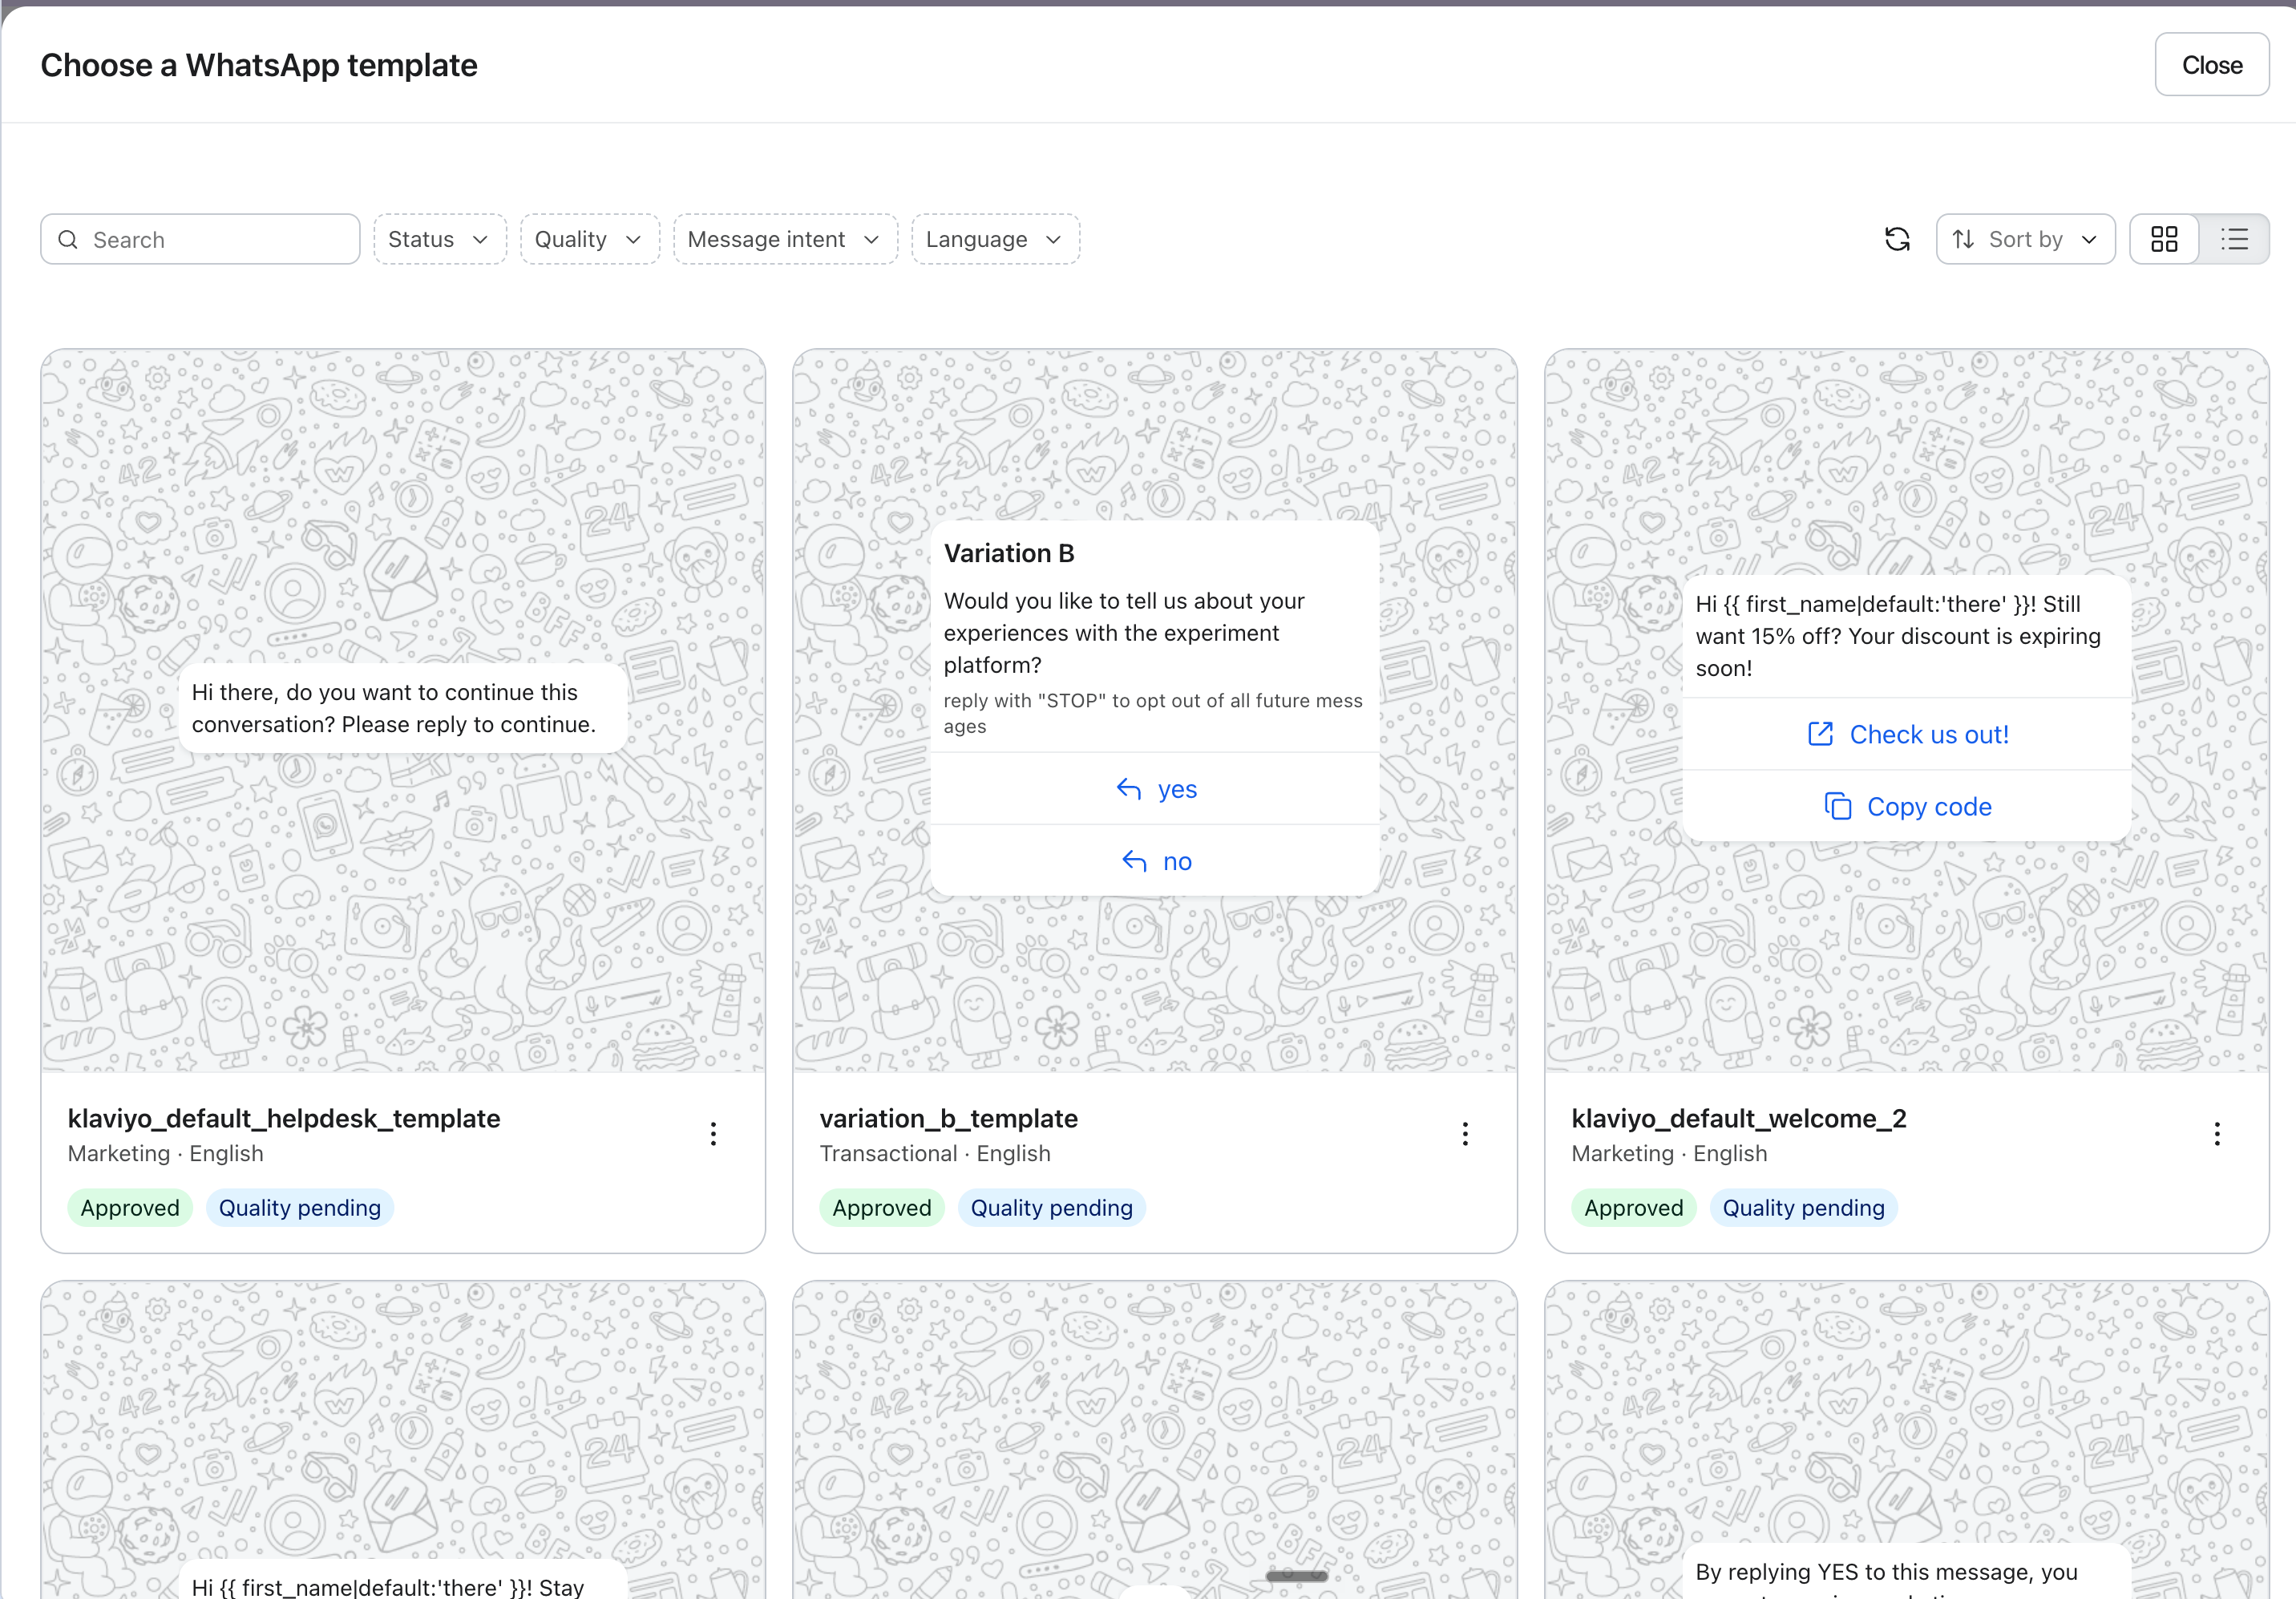
Task: Open options menu for variation_b_template
Action: point(1465,1133)
